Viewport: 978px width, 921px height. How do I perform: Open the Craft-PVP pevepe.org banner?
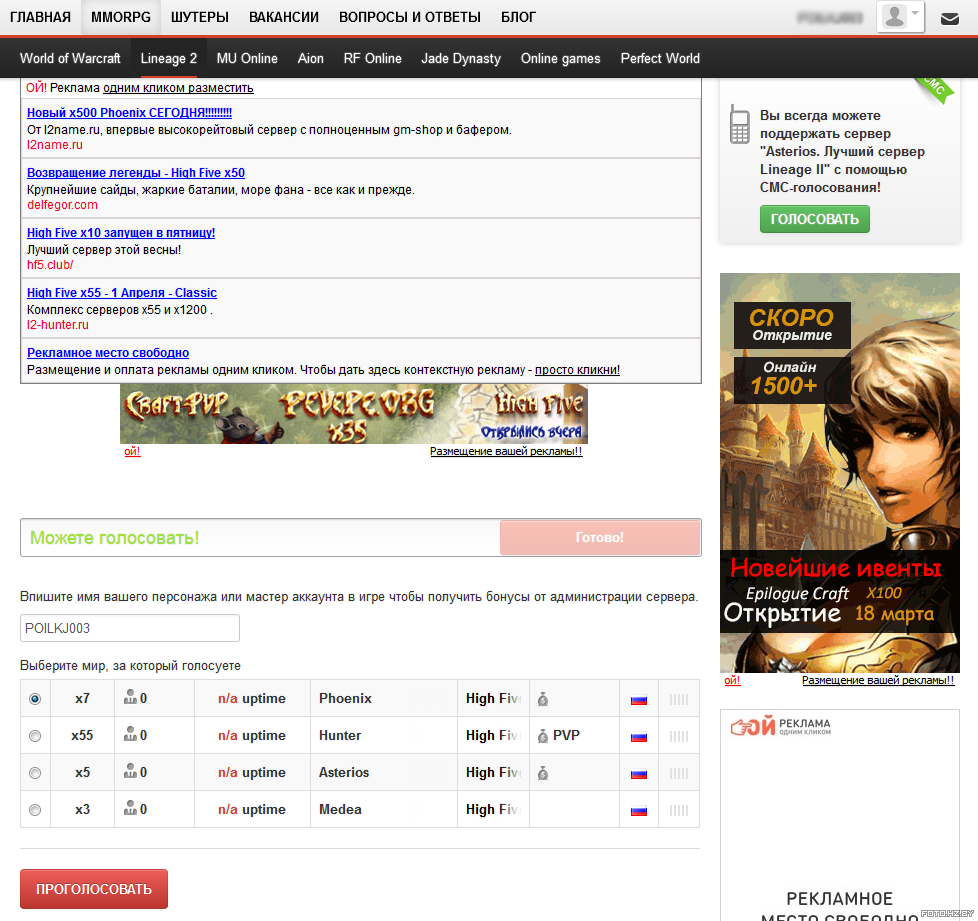[354, 414]
